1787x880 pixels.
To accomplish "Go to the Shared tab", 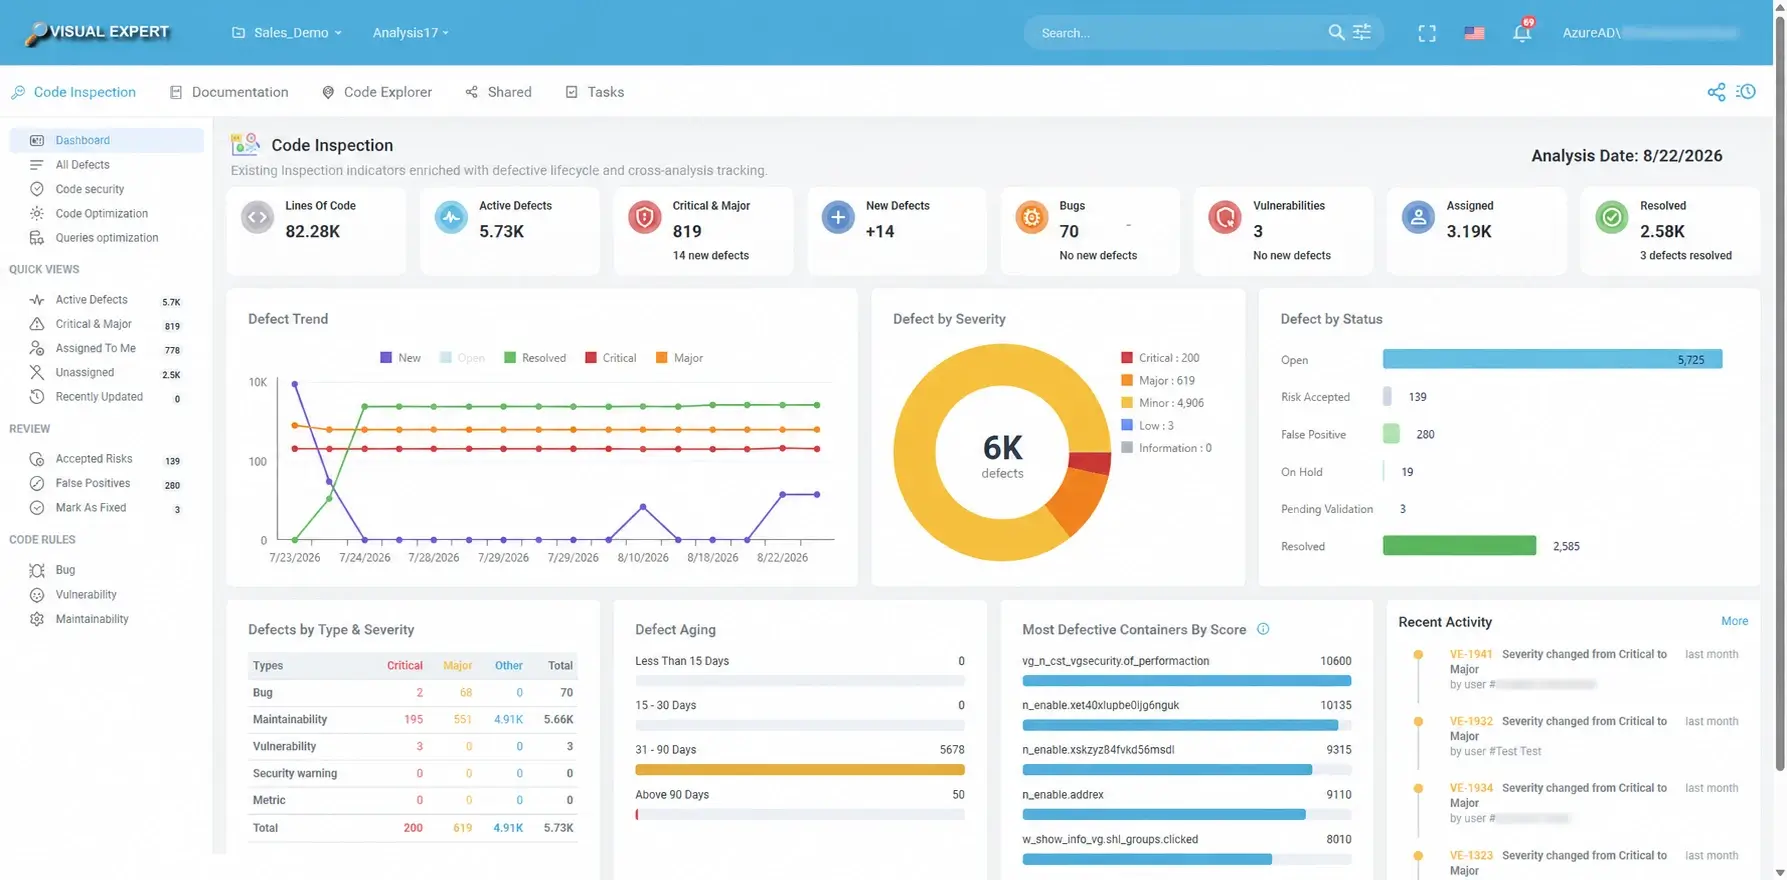I will 498,92.
